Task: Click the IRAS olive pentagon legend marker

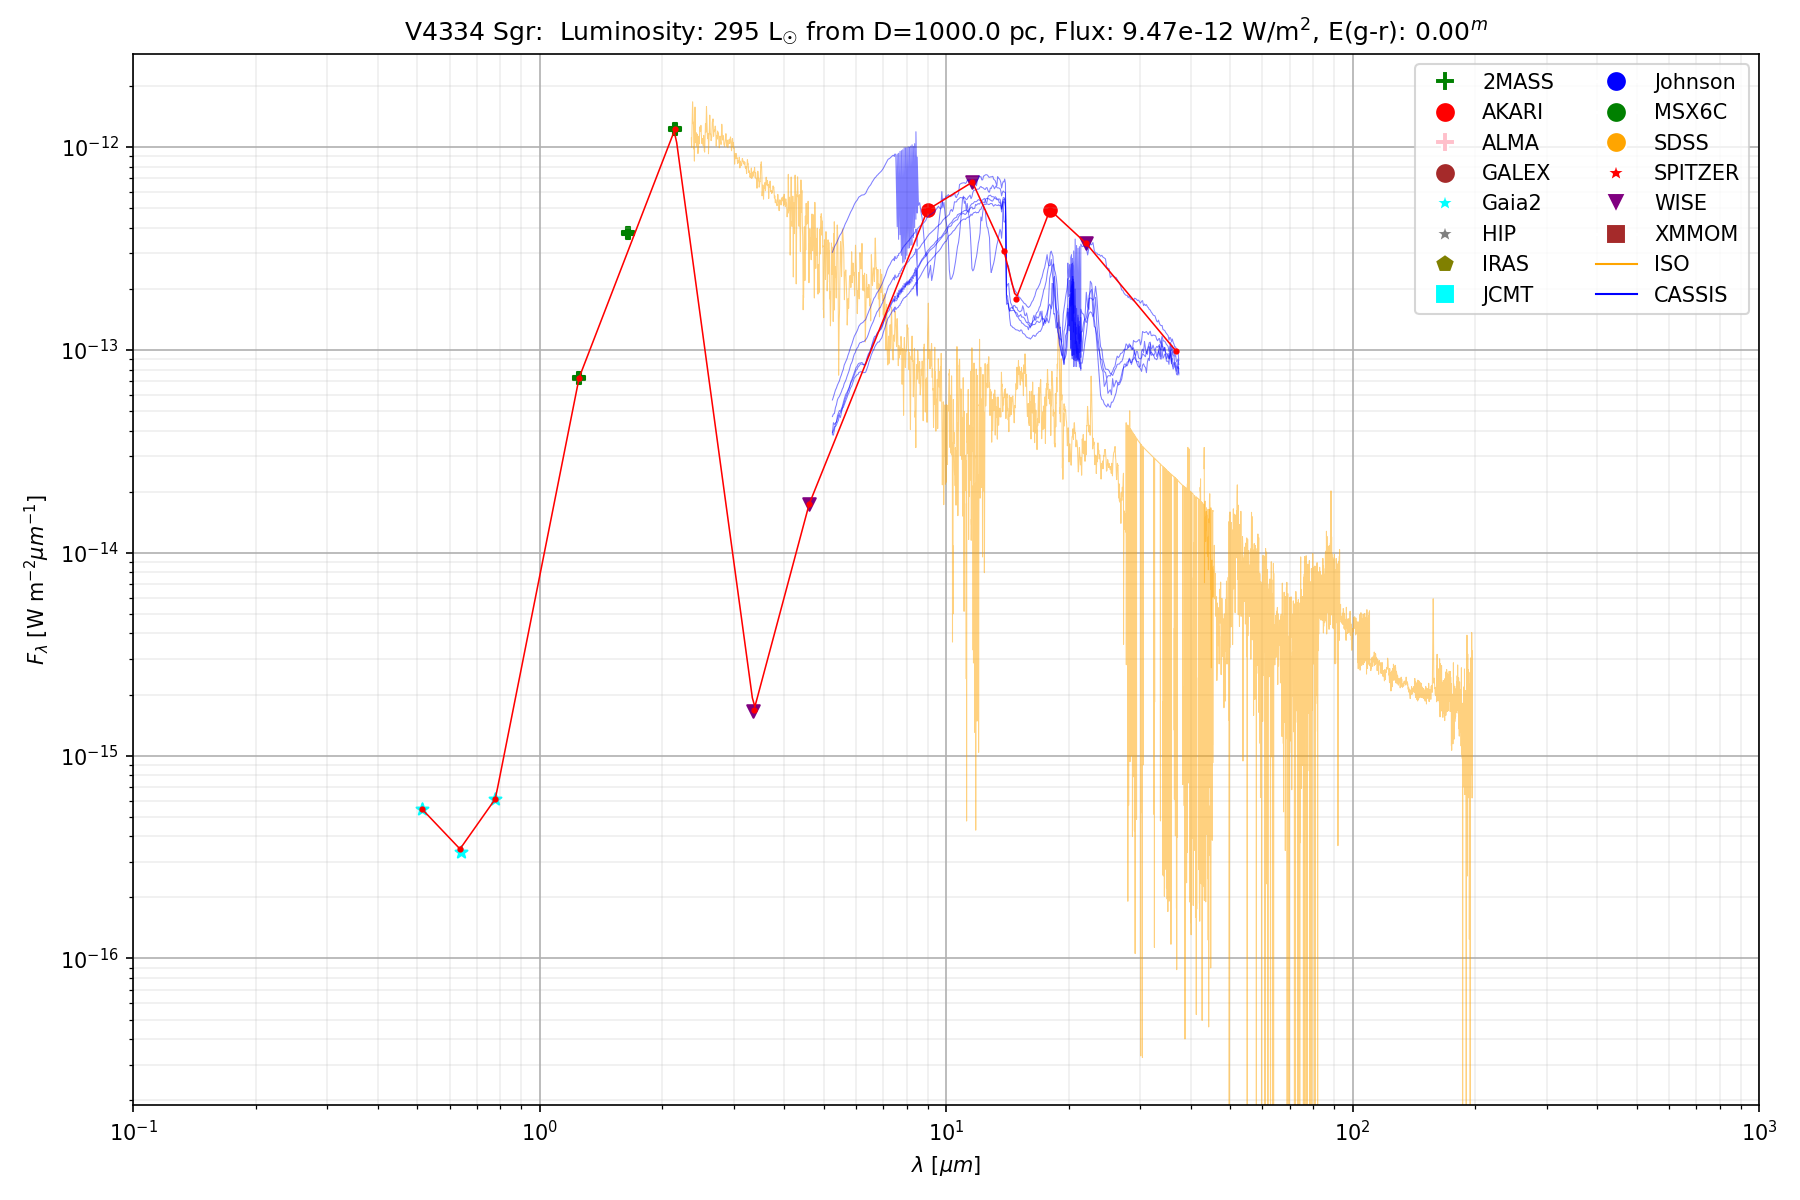Action: click(x=1444, y=264)
